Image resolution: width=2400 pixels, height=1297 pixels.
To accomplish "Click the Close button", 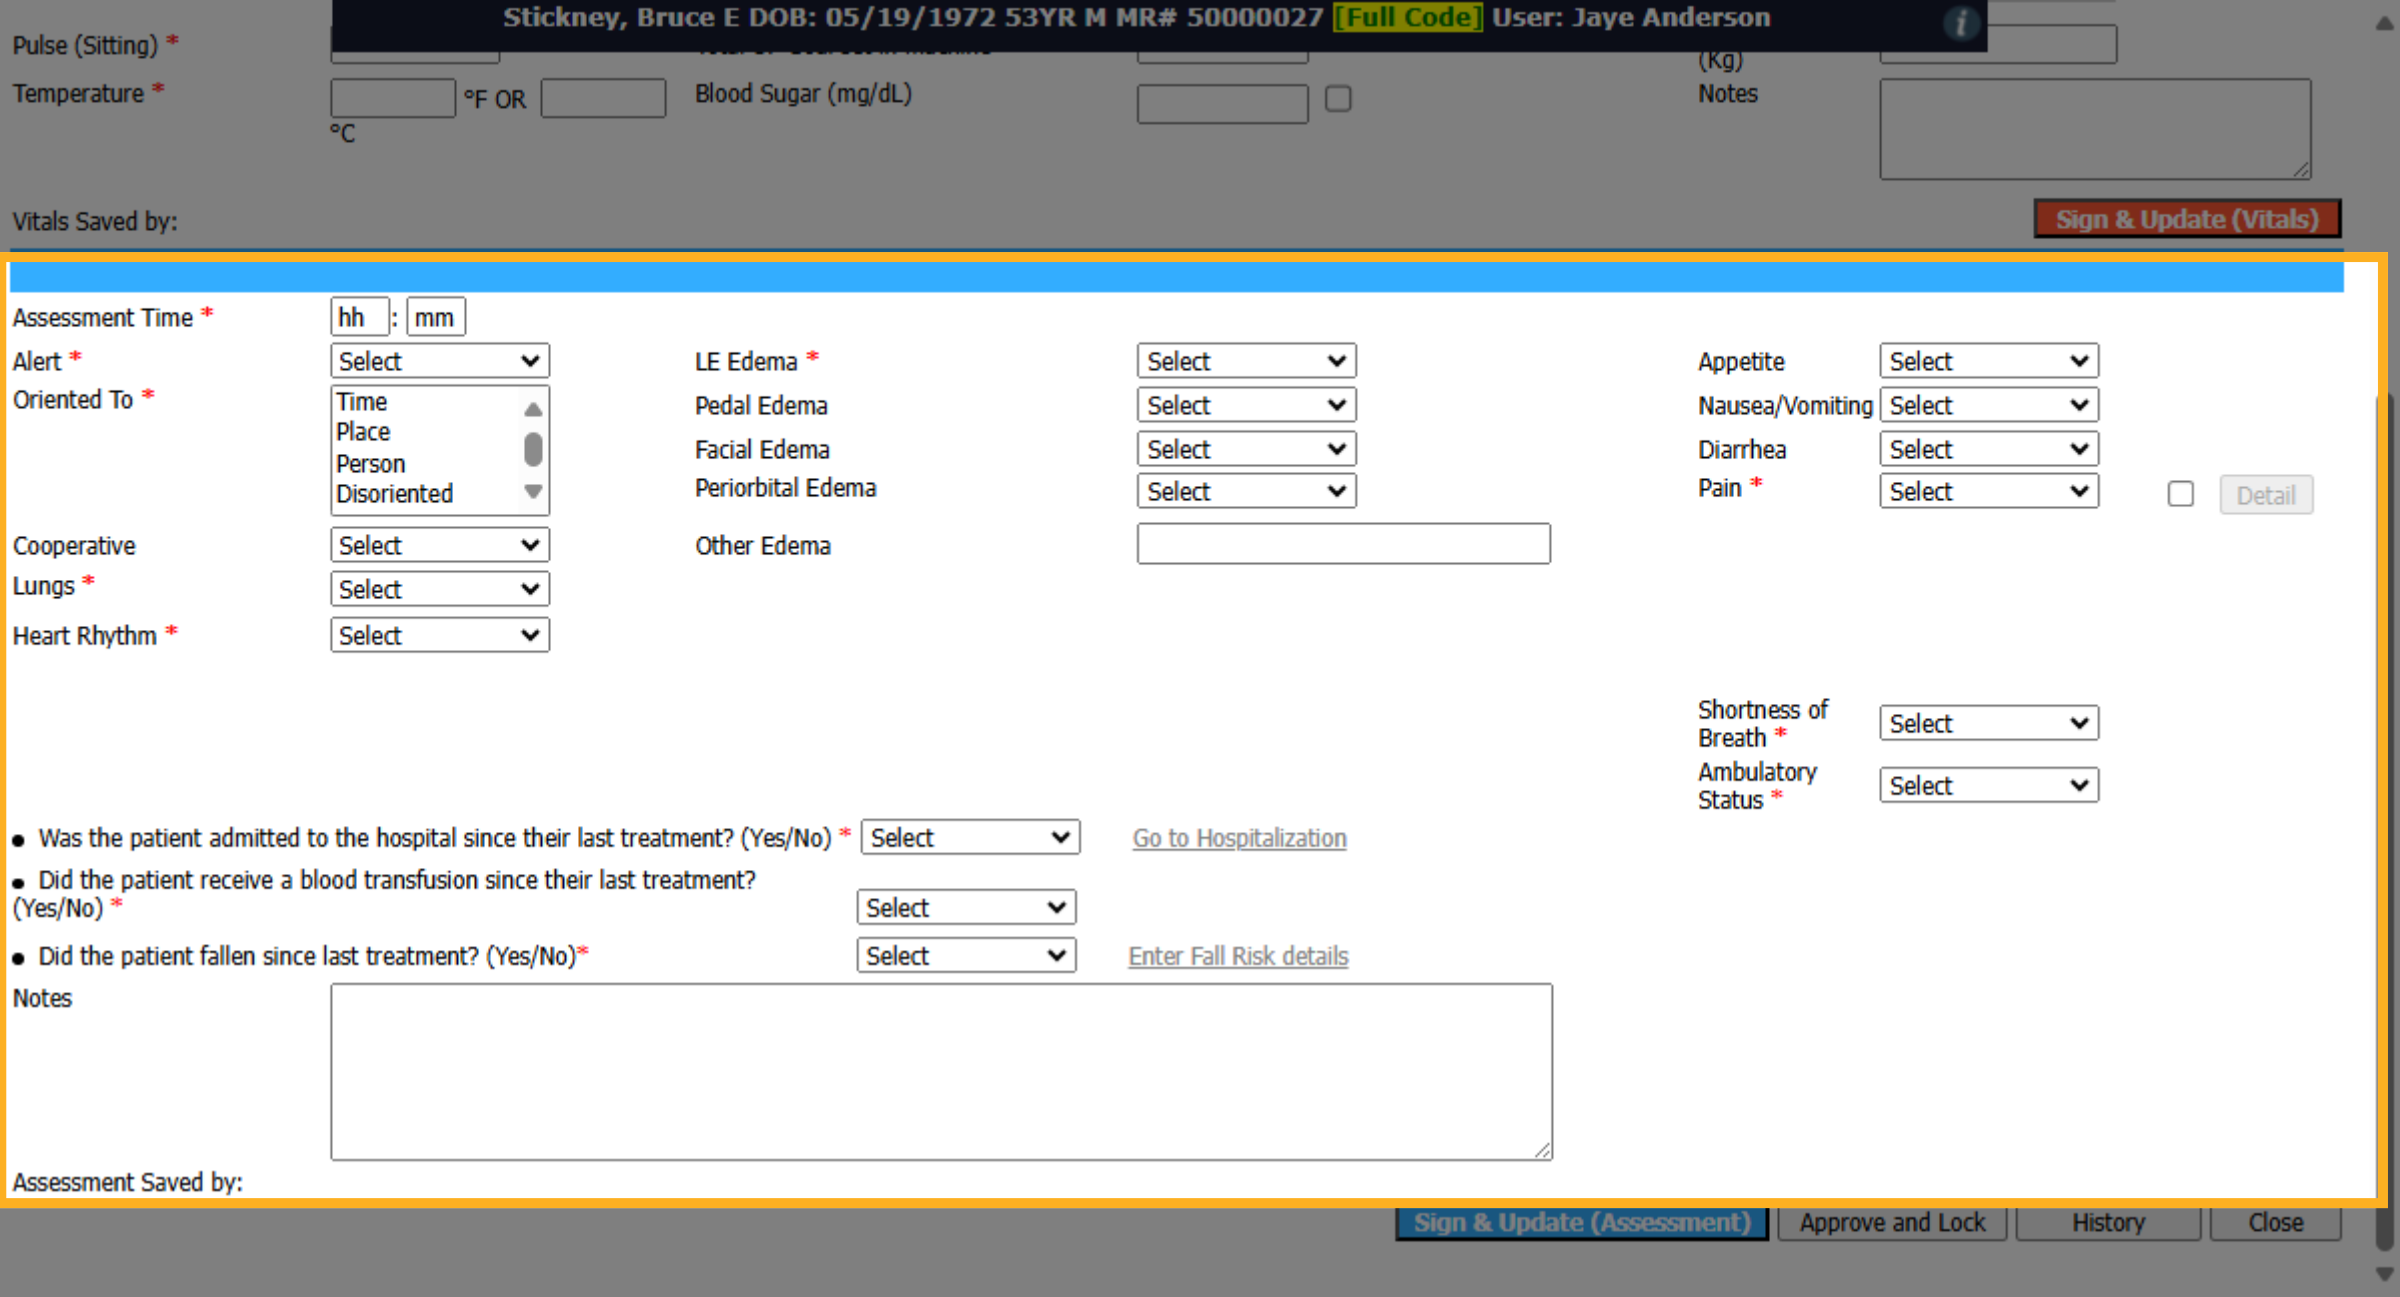I will click(x=2275, y=1222).
